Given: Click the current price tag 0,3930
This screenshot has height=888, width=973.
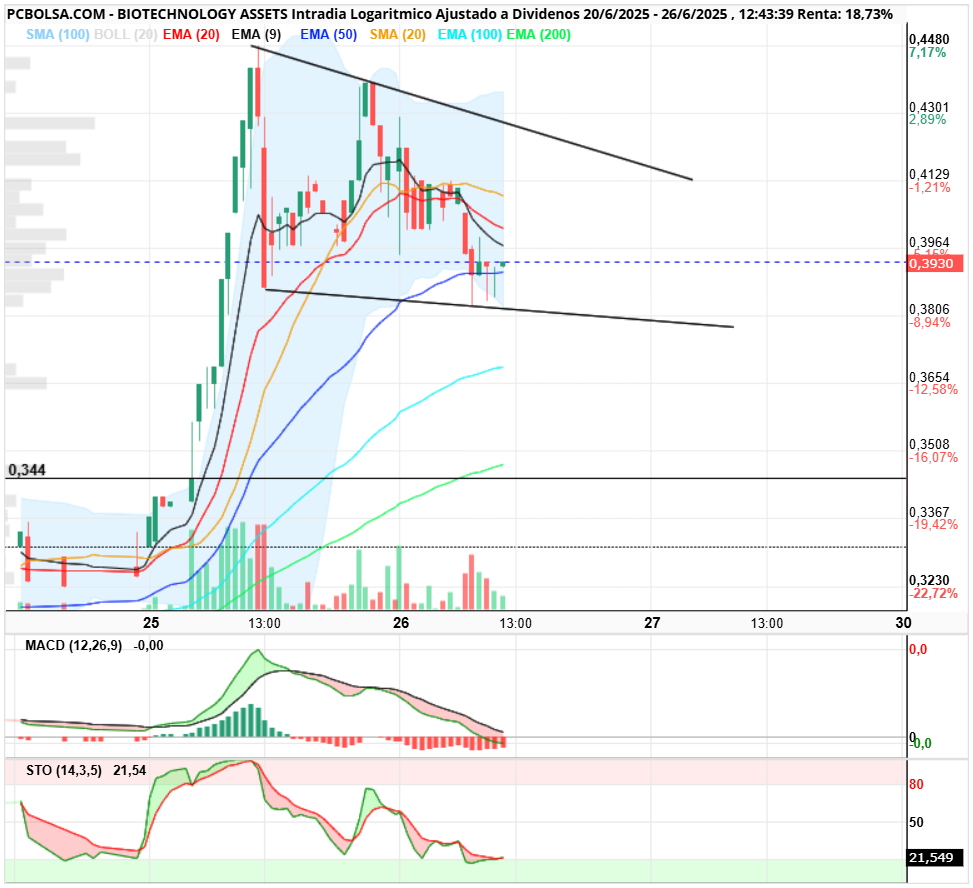Looking at the screenshot, I should click(x=935, y=263).
